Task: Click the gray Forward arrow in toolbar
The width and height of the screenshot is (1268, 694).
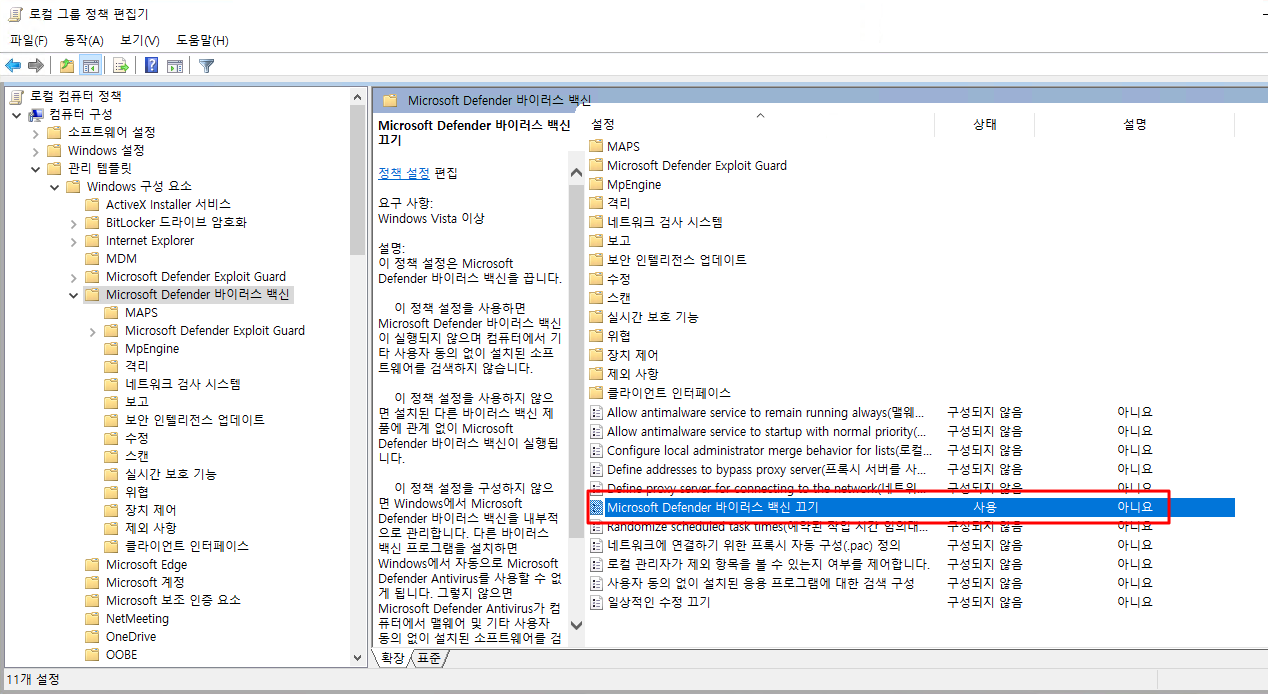Action: click(36, 66)
